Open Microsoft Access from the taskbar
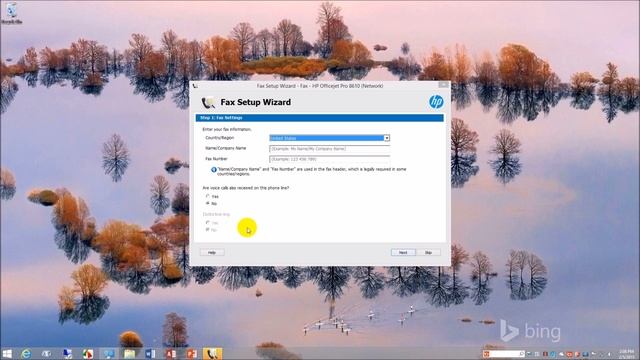The width and height of the screenshot is (640, 360). [171, 353]
